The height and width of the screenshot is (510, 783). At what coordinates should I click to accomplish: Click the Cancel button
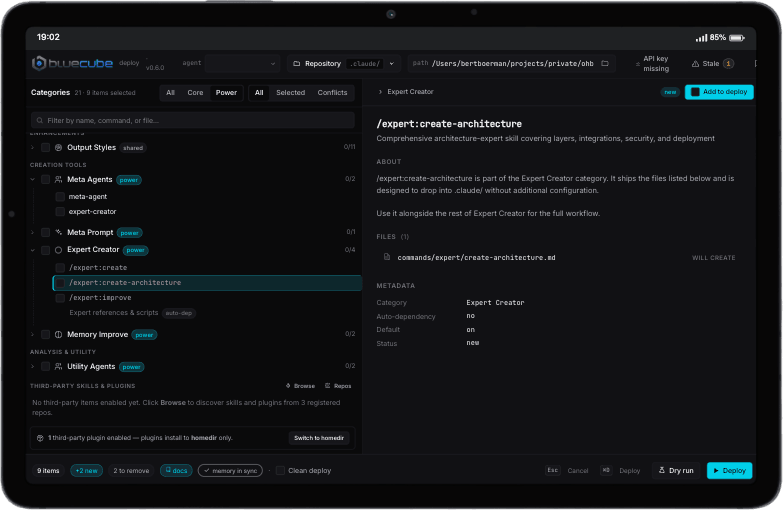click(578, 471)
